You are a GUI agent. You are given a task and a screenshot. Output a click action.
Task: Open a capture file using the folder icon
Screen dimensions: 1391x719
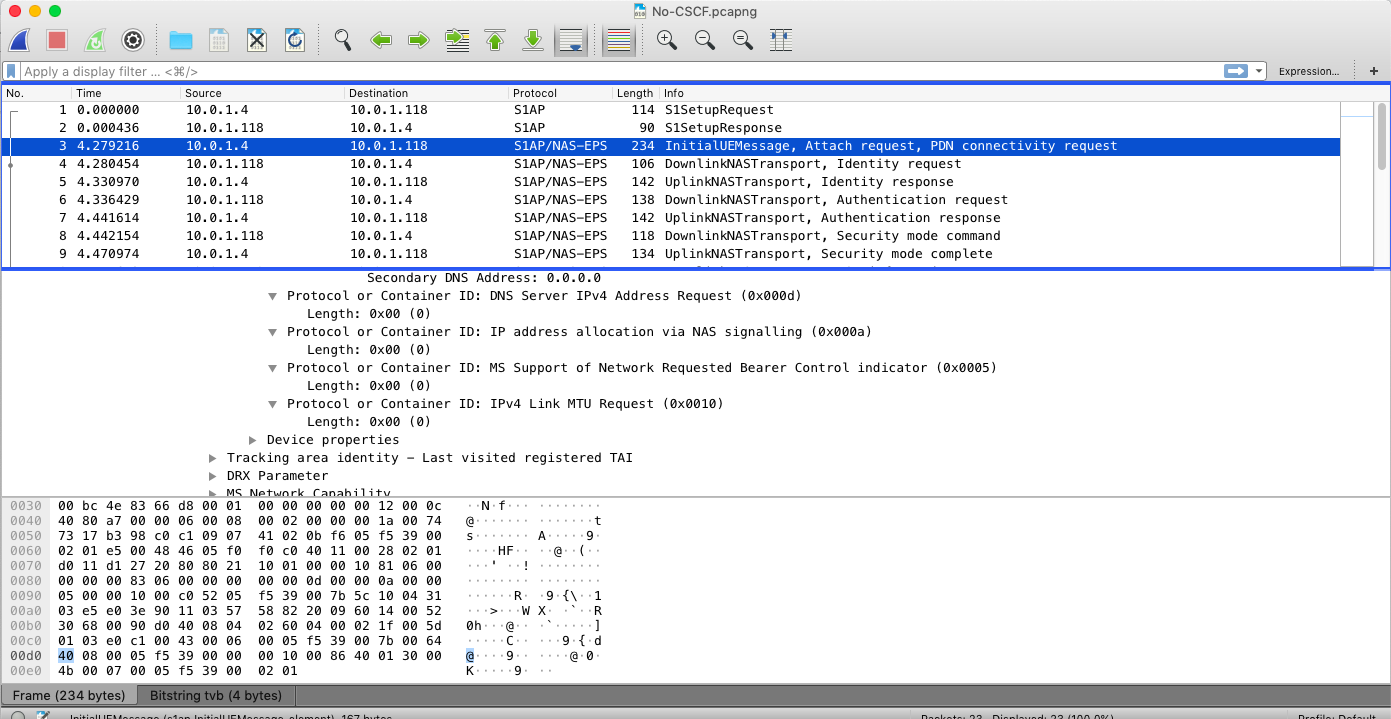pos(181,39)
